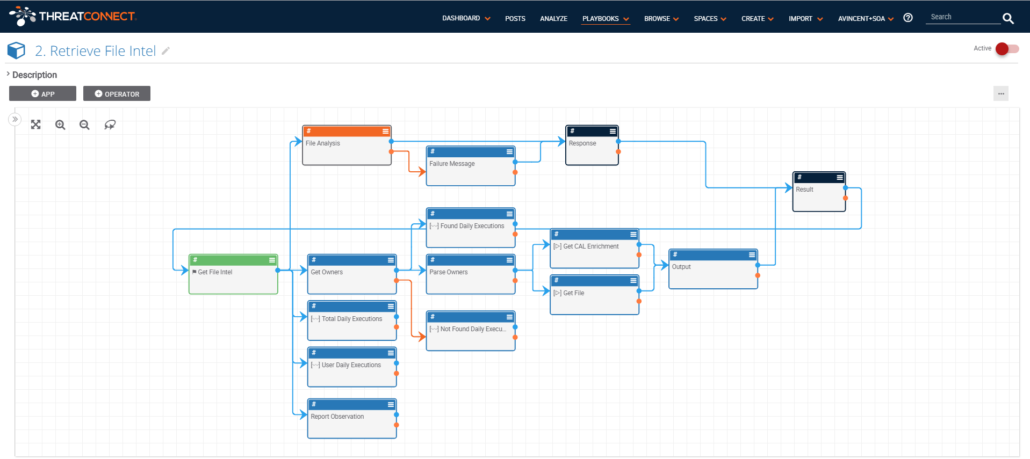The width and height of the screenshot is (1030, 459).
Task: Click the search magnifier icon
Action: click(x=1008, y=18)
